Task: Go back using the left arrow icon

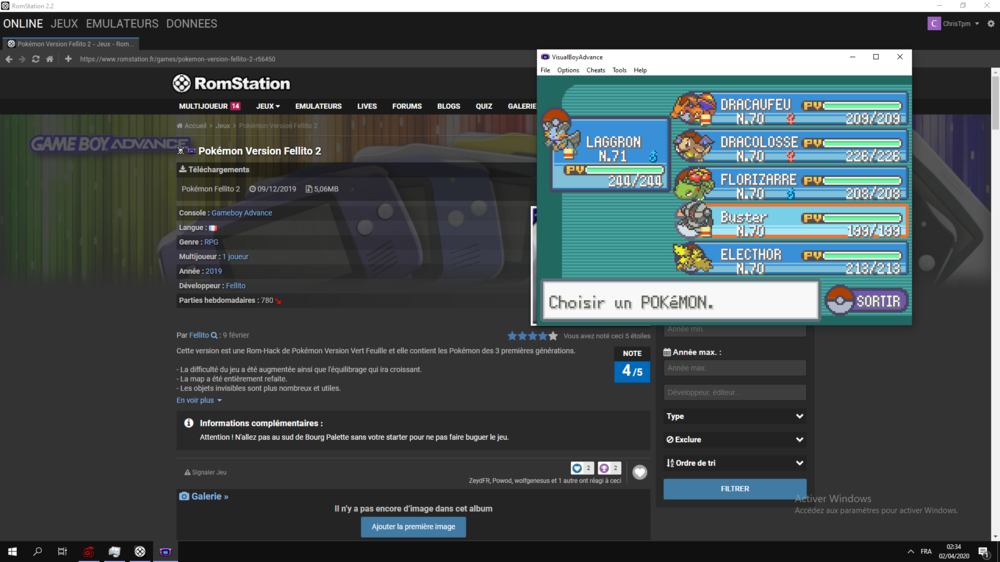Action: [9, 59]
